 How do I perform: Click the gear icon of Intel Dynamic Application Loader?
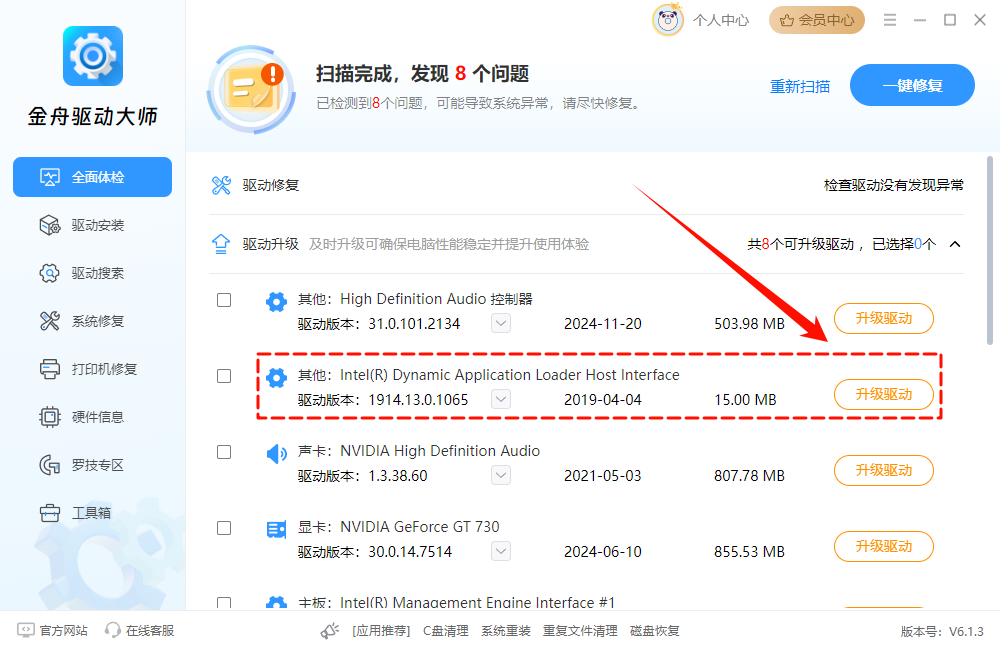click(276, 377)
